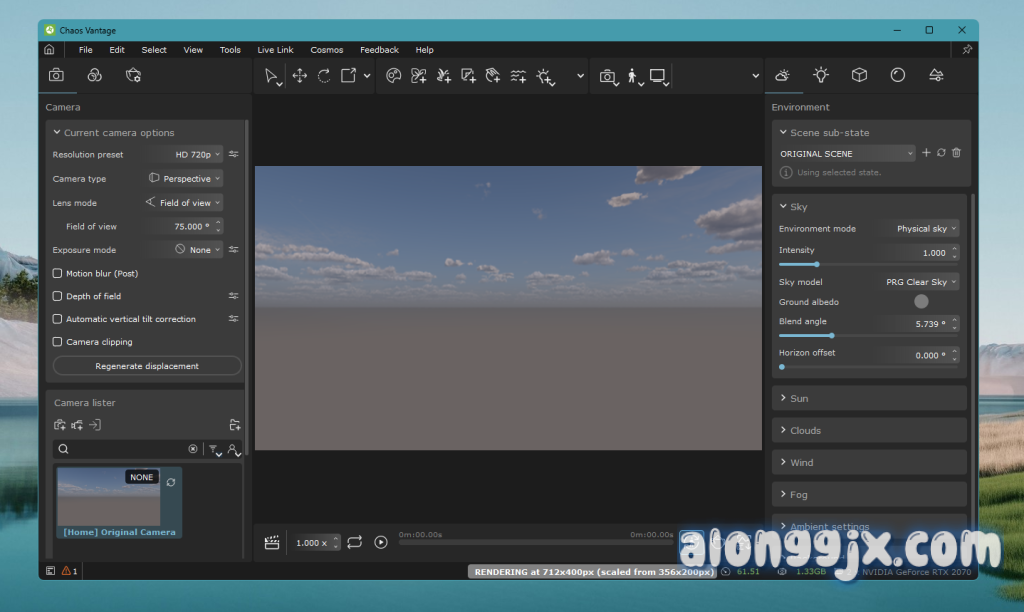Adjust the sky Intensity slider

tap(817, 264)
